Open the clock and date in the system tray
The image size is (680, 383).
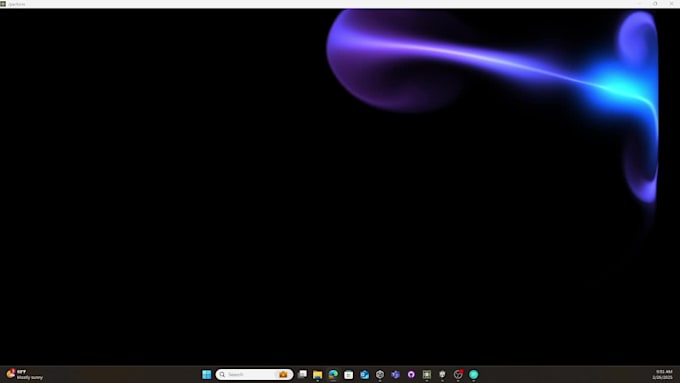pyautogui.click(x=663, y=374)
